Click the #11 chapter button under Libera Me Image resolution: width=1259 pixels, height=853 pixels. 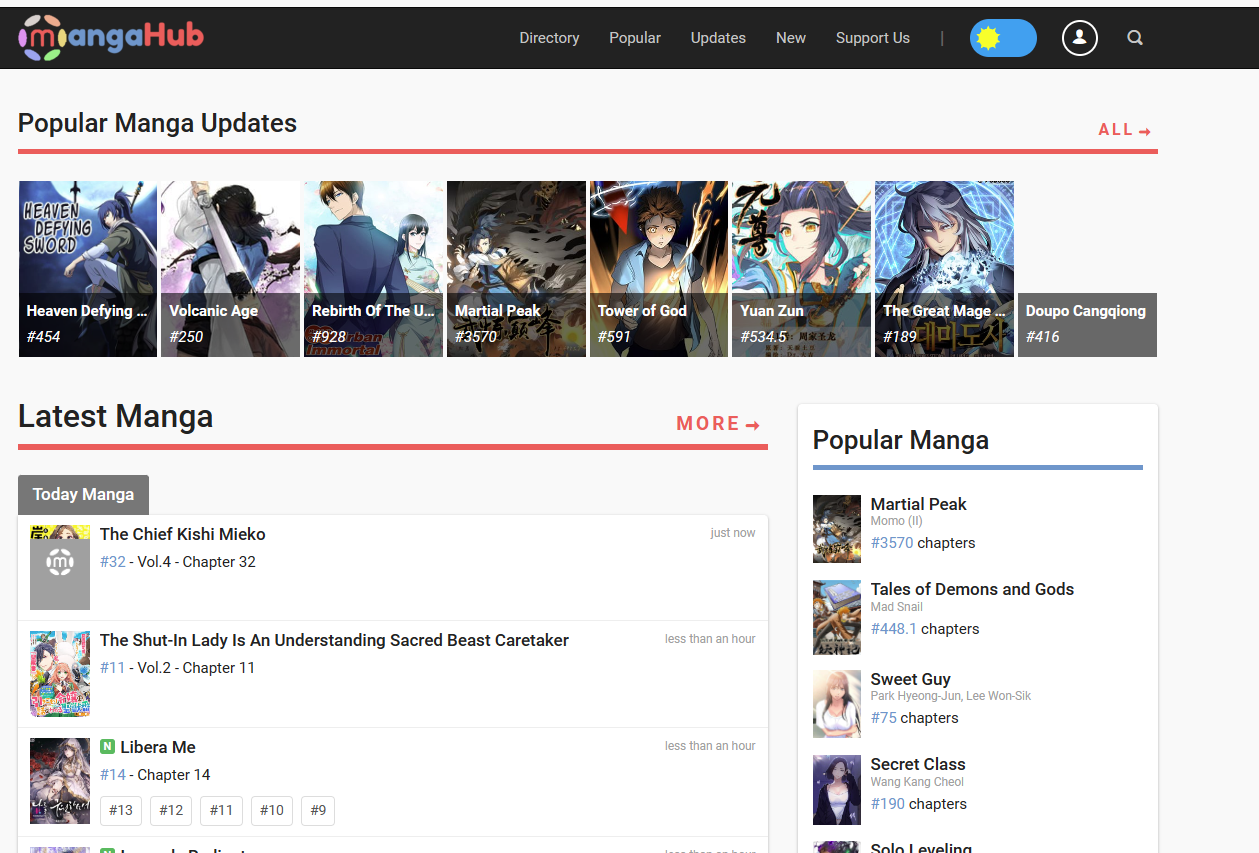(x=221, y=811)
